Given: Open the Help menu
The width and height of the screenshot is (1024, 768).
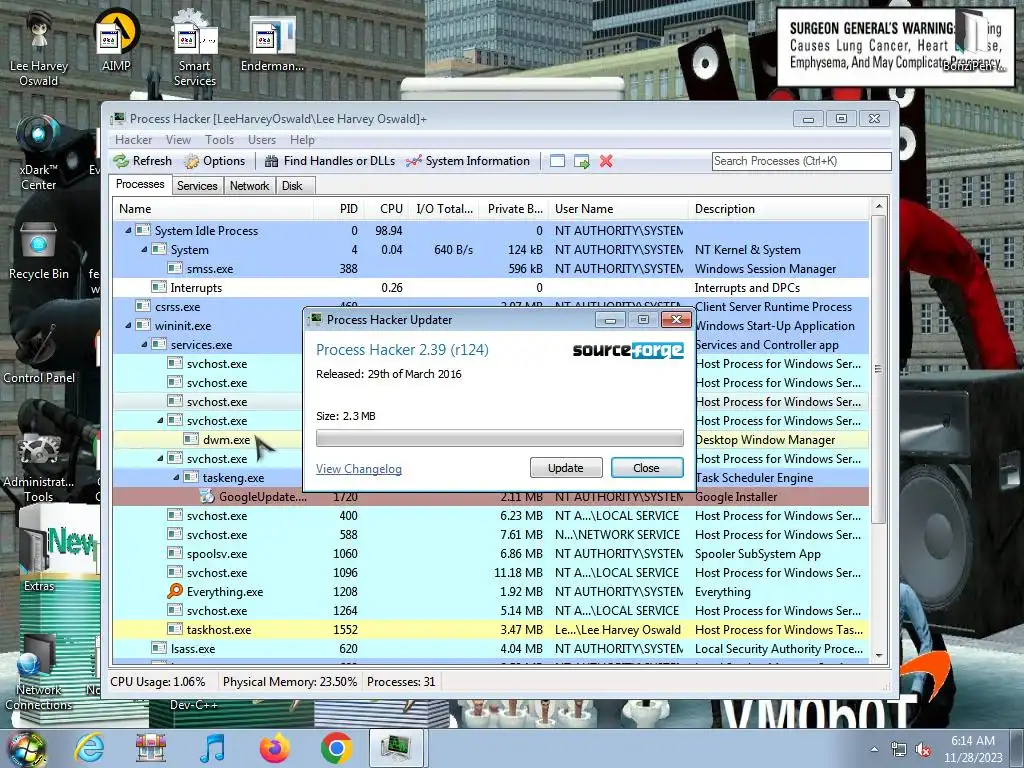Looking at the screenshot, I should [x=302, y=140].
